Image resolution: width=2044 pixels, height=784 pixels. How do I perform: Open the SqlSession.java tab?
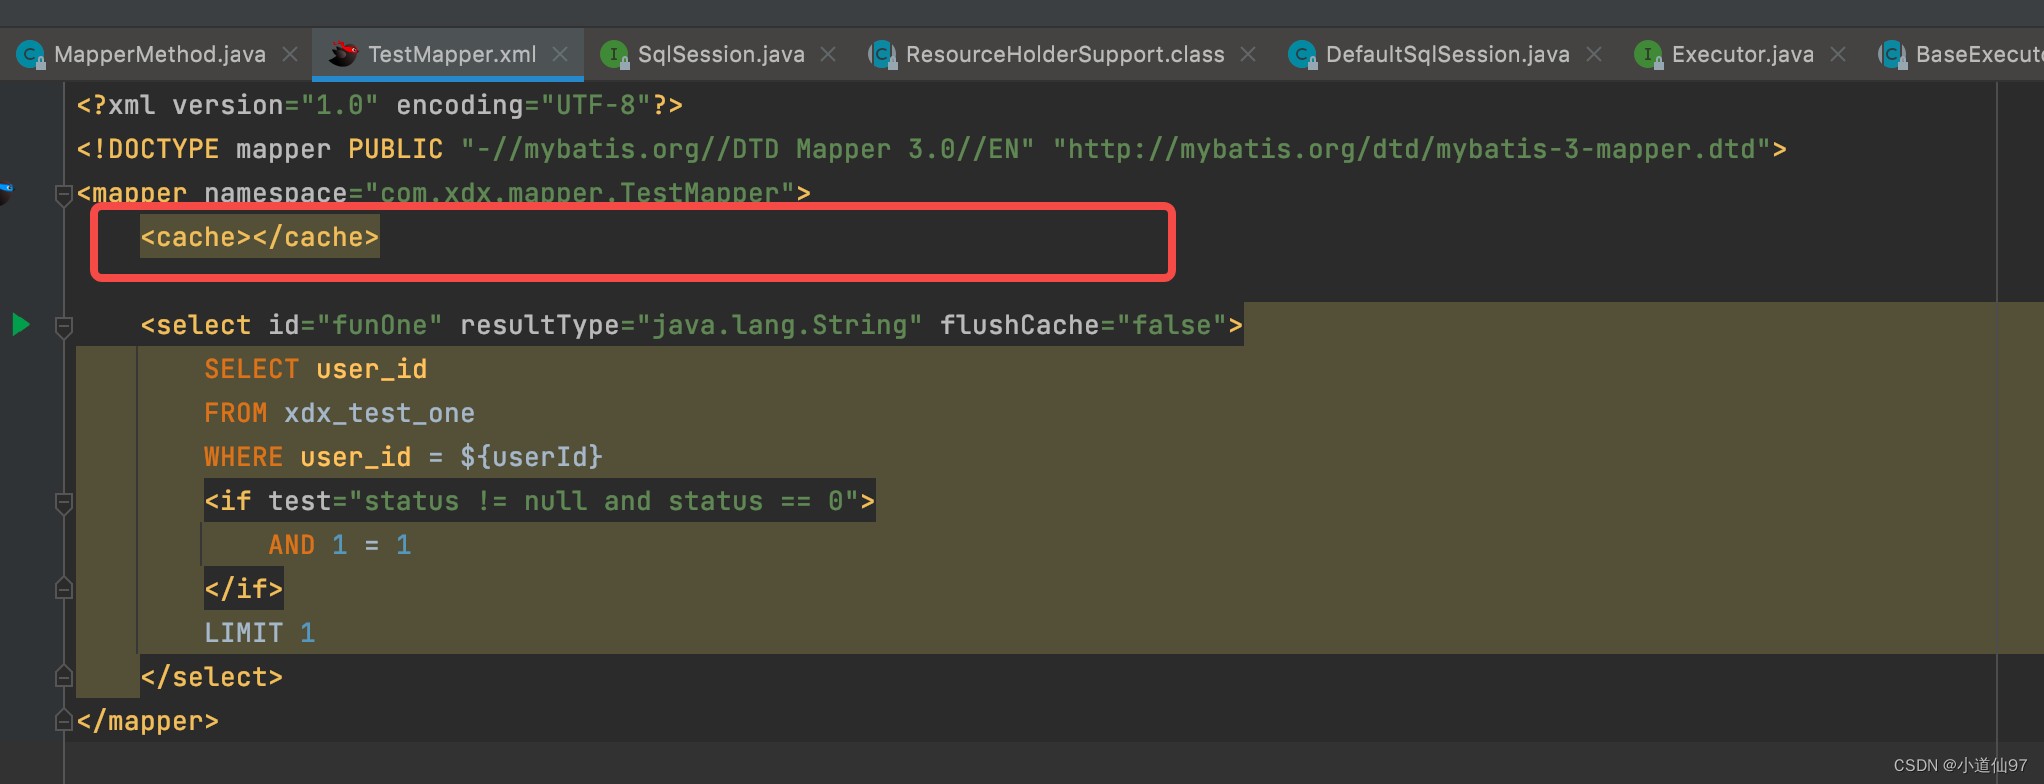click(721, 54)
